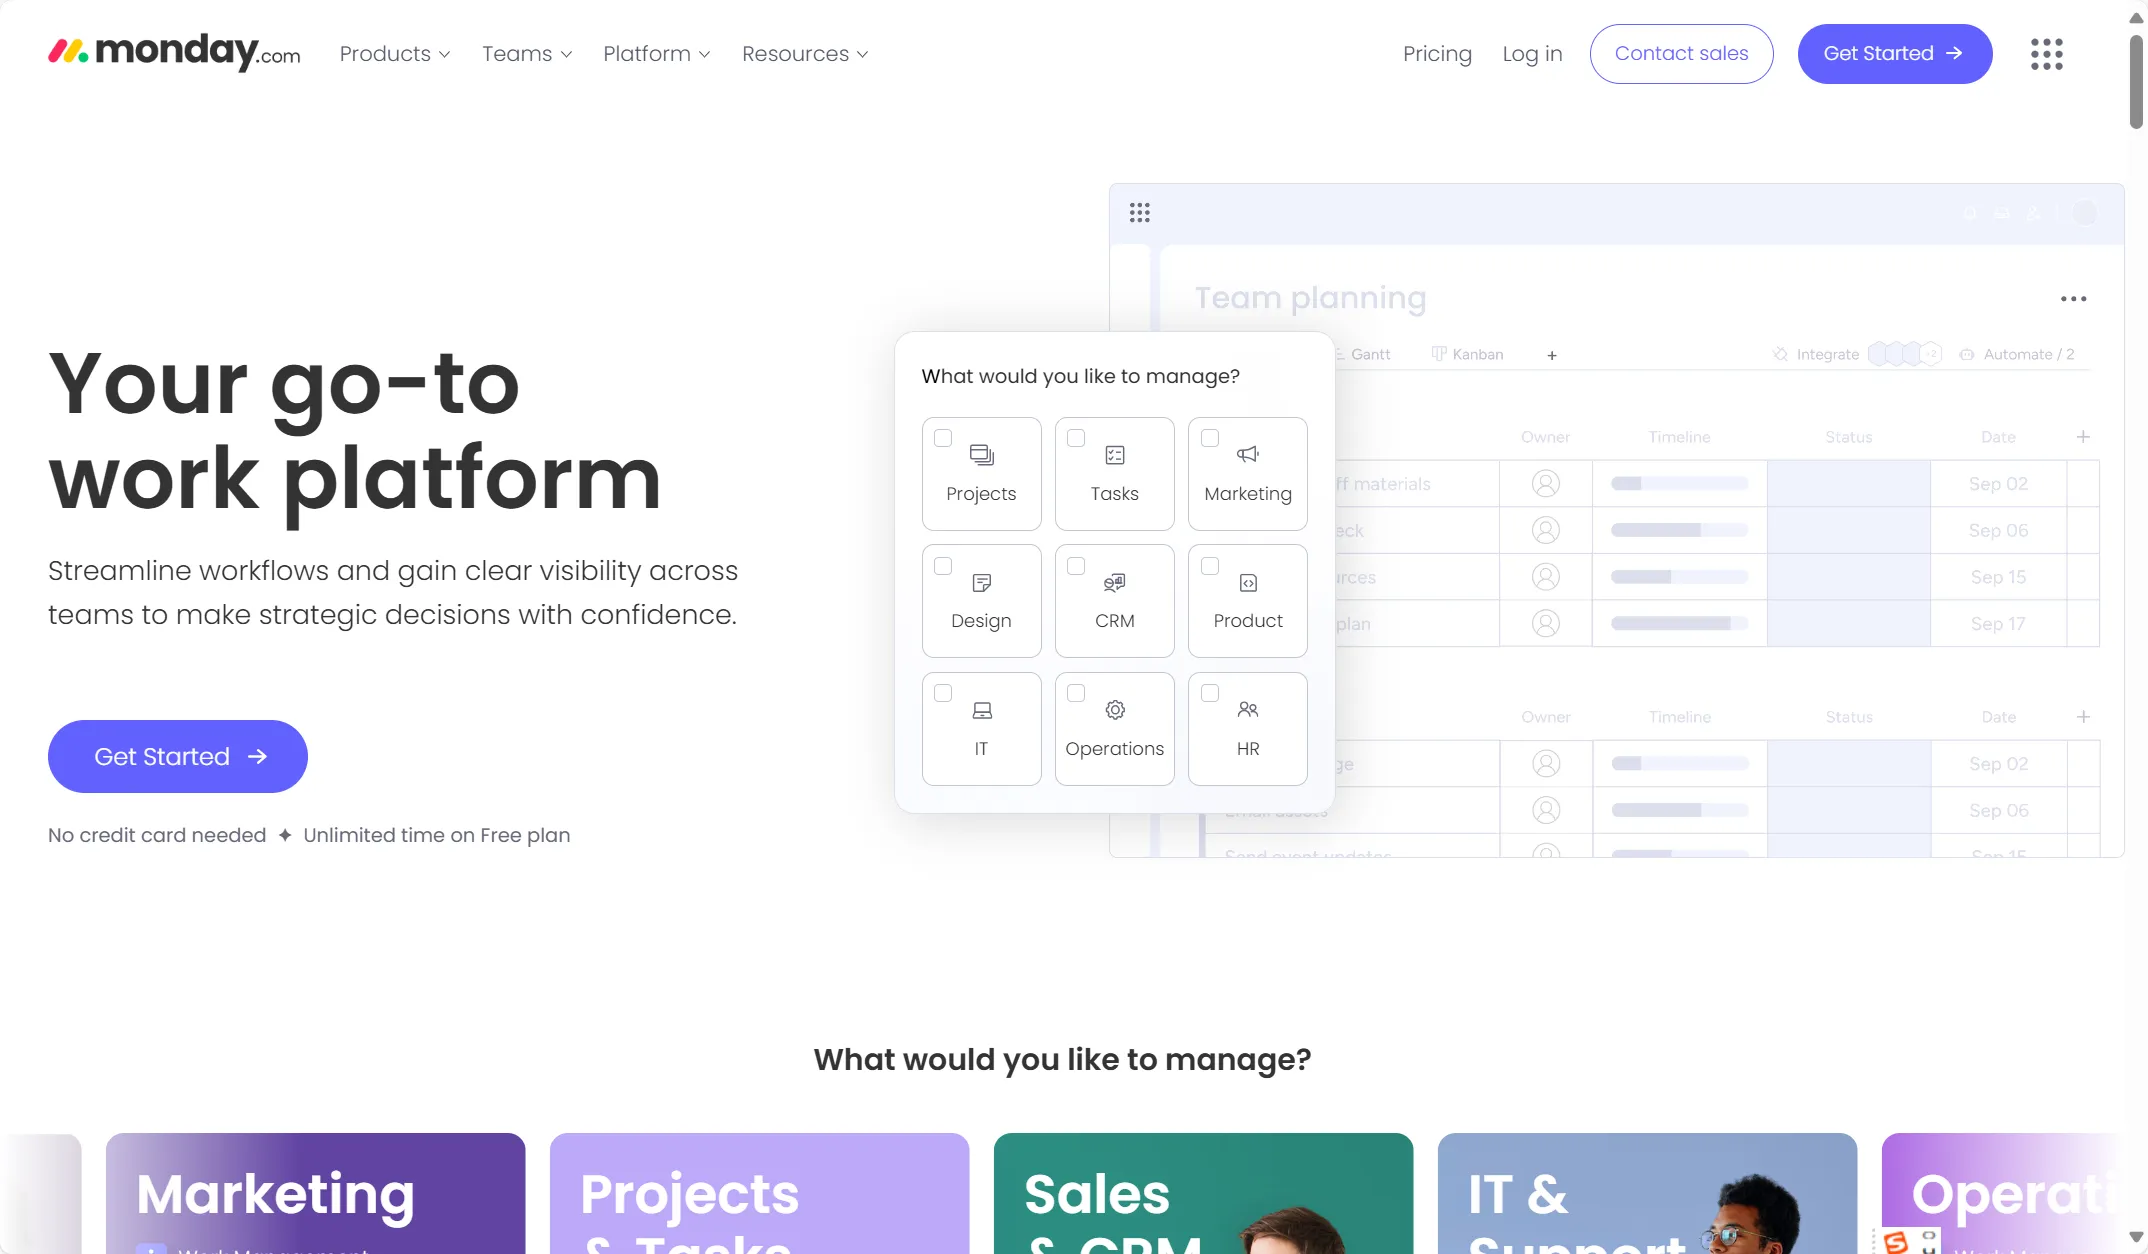Click the Contact sales button
Image resolution: width=2148 pixels, height=1254 pixels.
pyautogui.click(x=1681, y=54)
